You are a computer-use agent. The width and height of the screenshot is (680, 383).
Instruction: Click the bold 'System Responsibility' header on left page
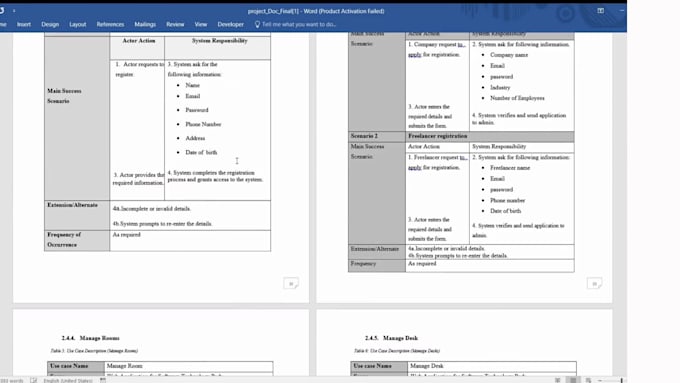220,40
